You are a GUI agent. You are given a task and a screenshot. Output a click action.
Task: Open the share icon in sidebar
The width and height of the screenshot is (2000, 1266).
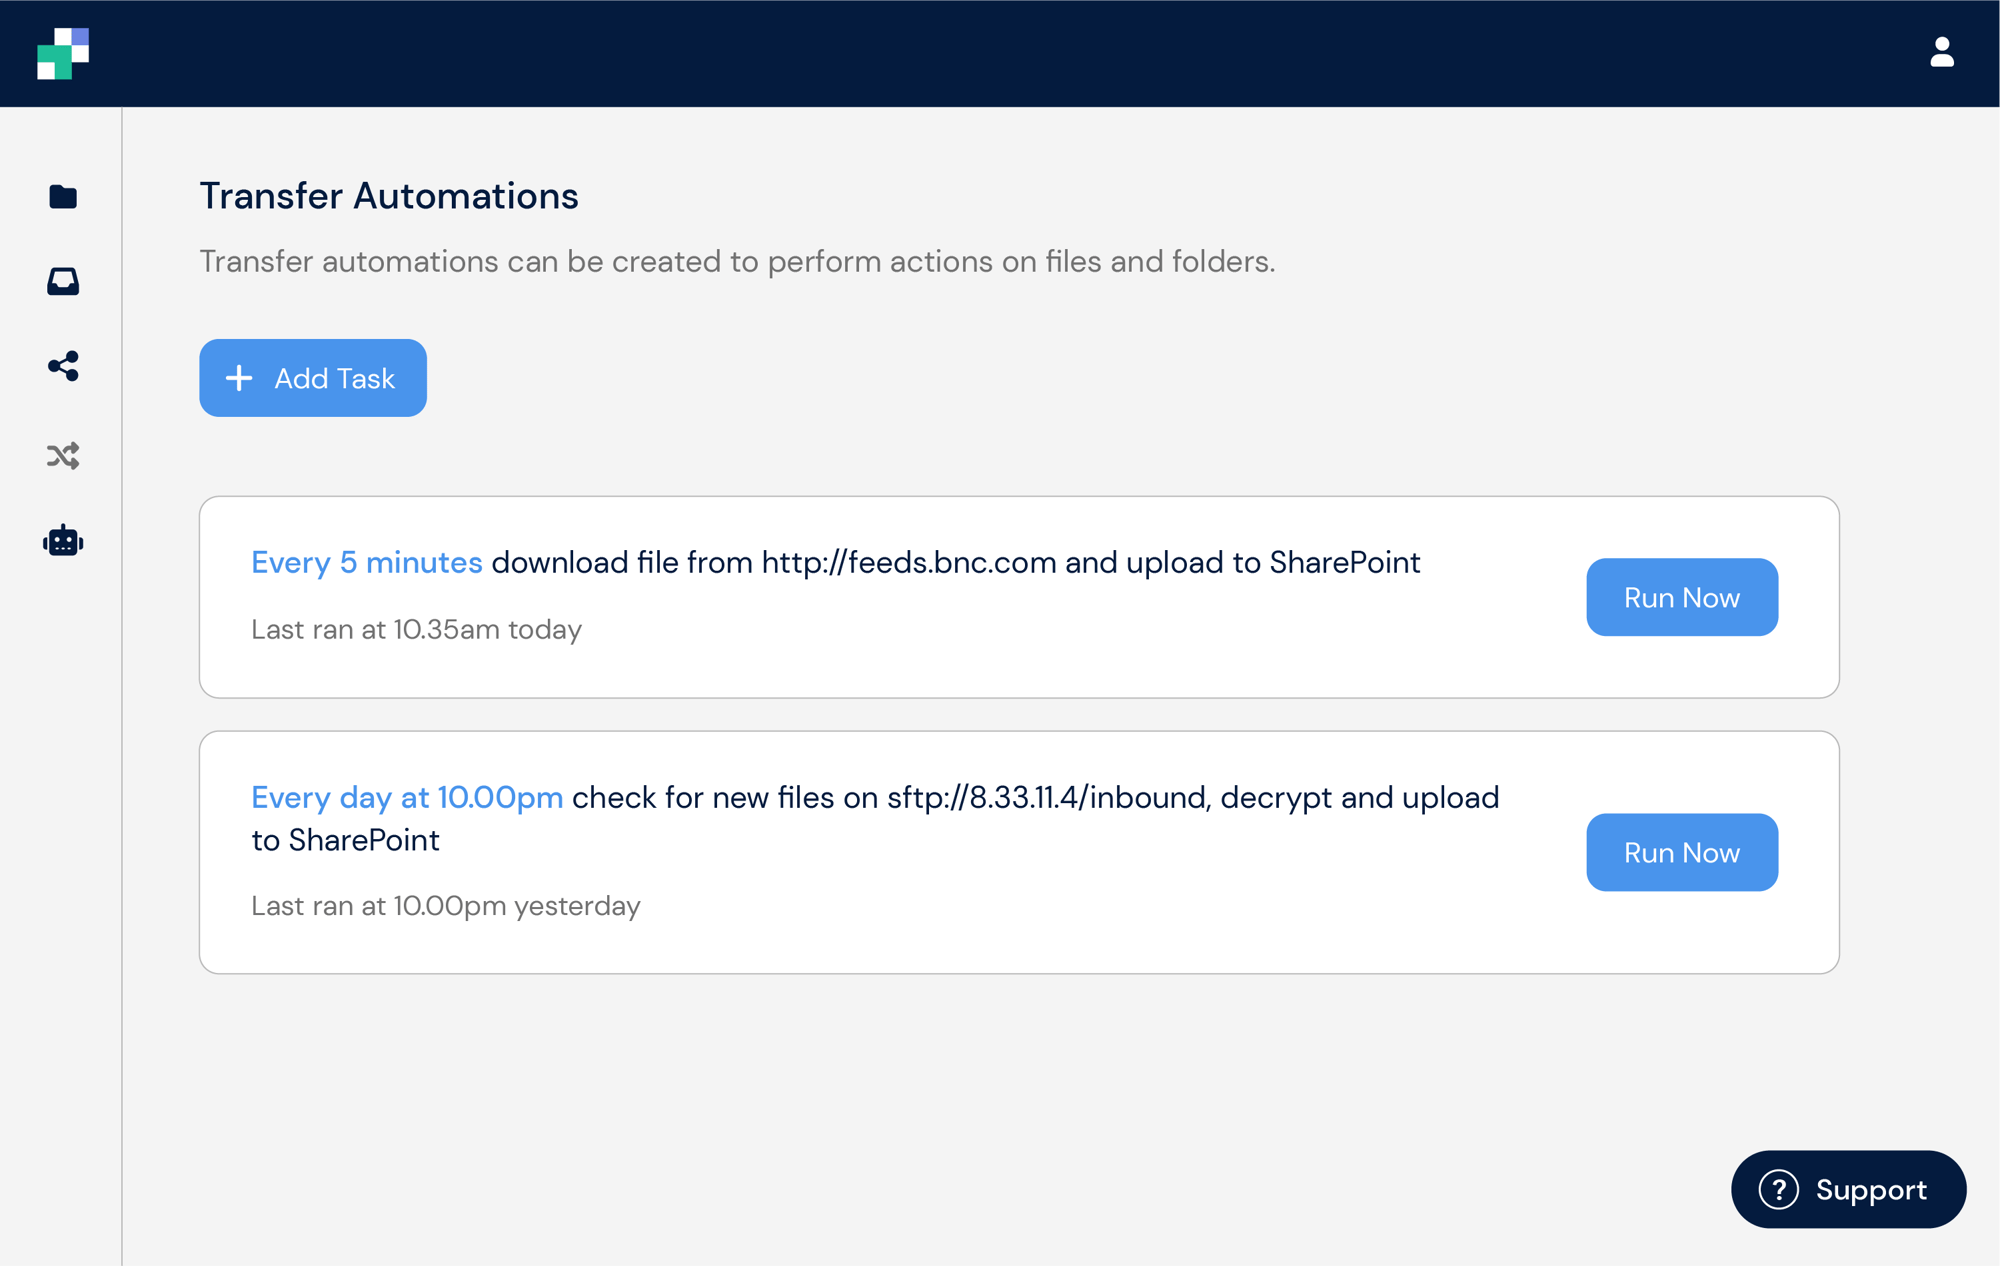63,366
